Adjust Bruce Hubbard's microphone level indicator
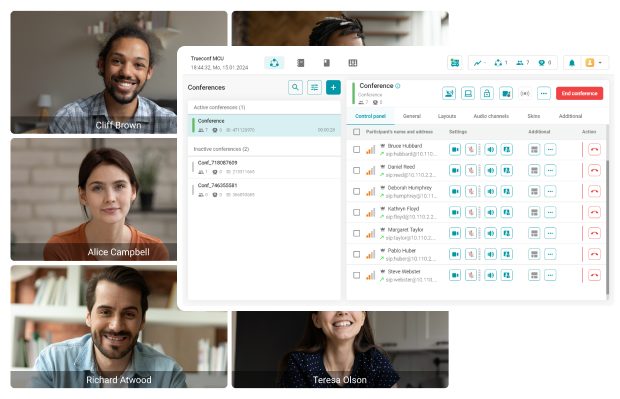Image resolution: width=620 pixels, height=399 pixels. click(480, 149)
